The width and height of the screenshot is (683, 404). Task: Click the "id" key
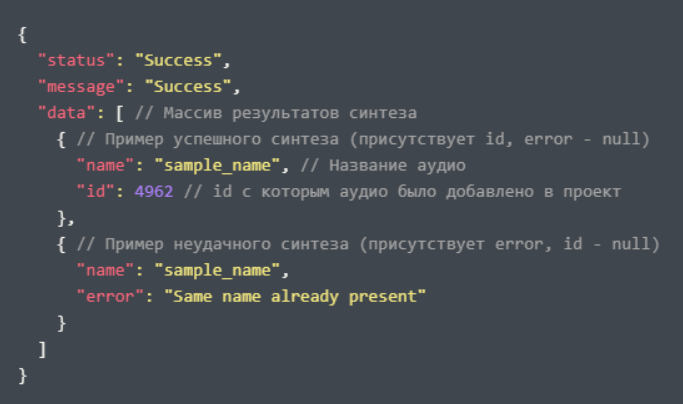pyautogui.click(x=96, y=191)
